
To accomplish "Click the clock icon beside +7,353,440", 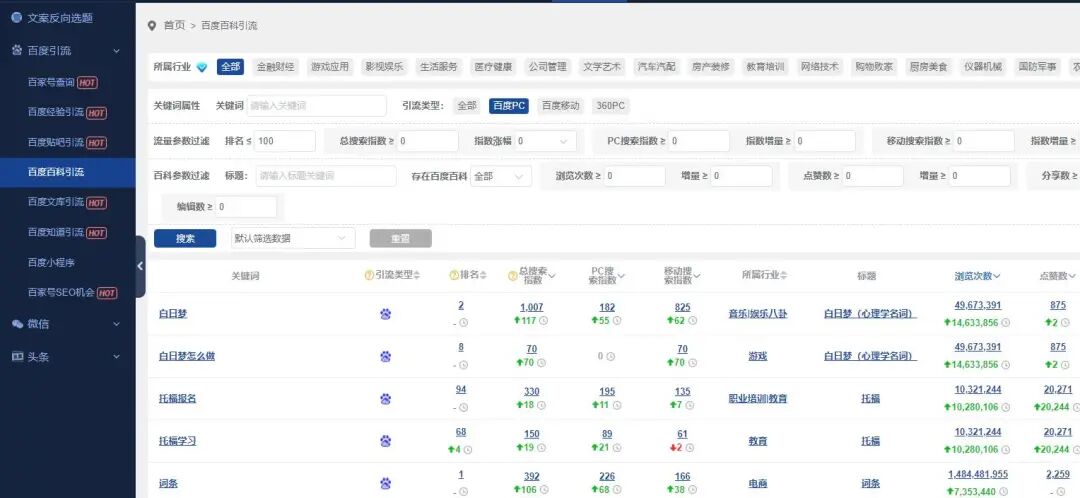I will tap(1006, 492).
